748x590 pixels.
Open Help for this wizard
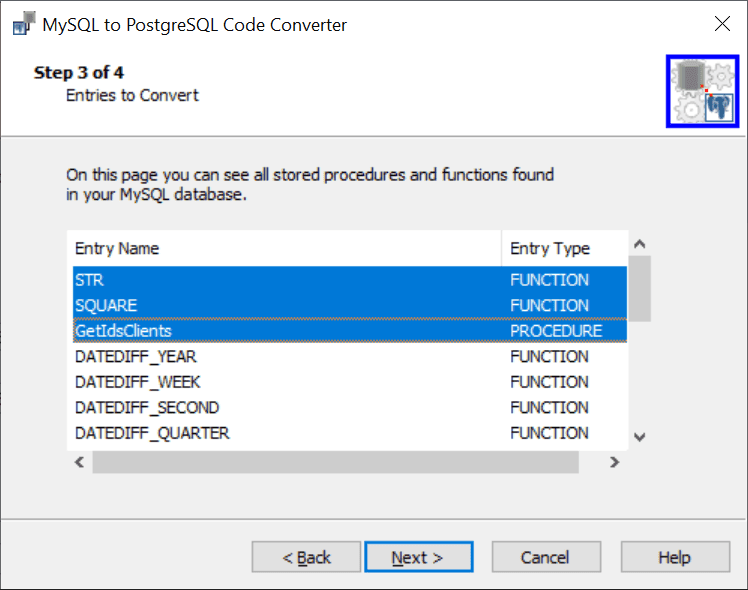[x=675, y=557]
